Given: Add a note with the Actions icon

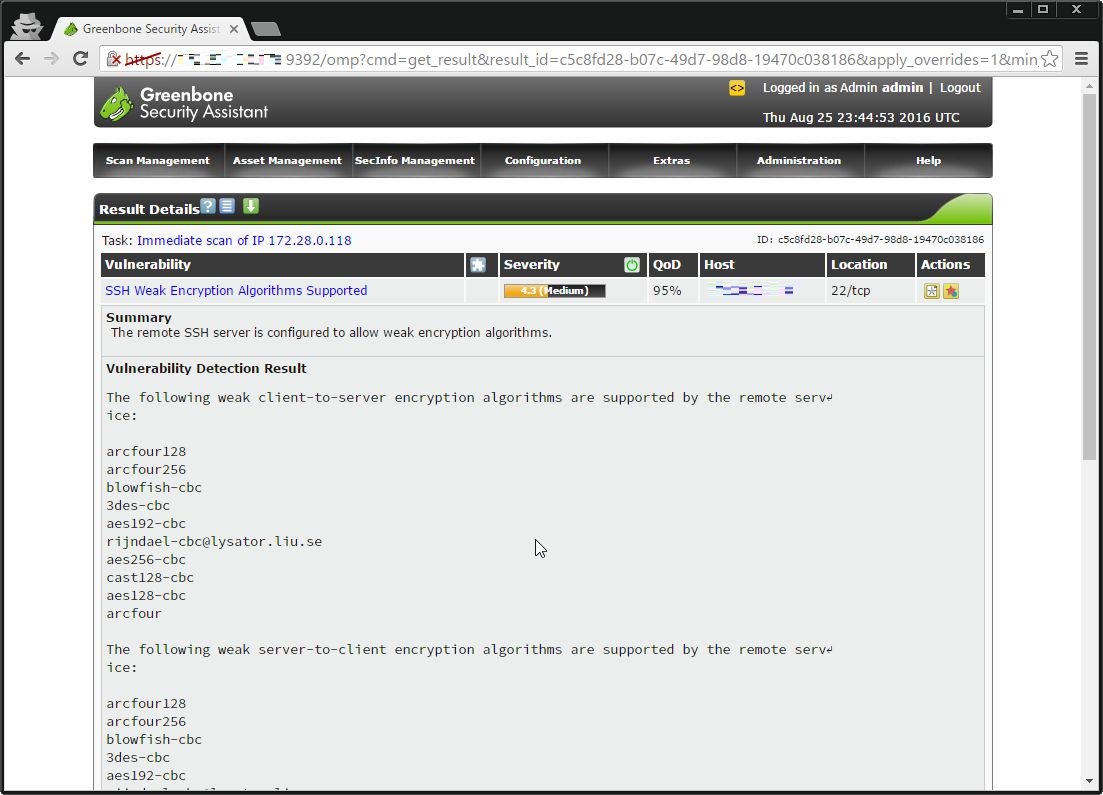Looking at the screenshot, I should click(931, 291).
